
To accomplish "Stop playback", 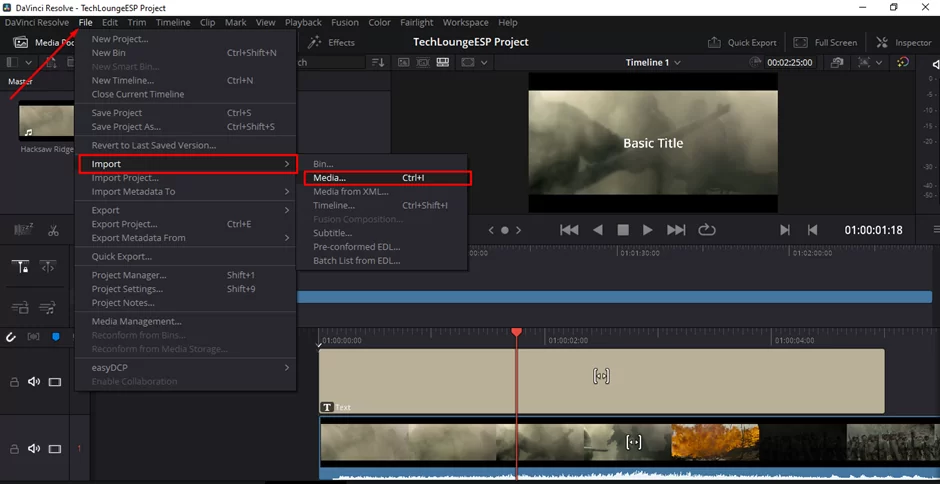I will 623,230.
